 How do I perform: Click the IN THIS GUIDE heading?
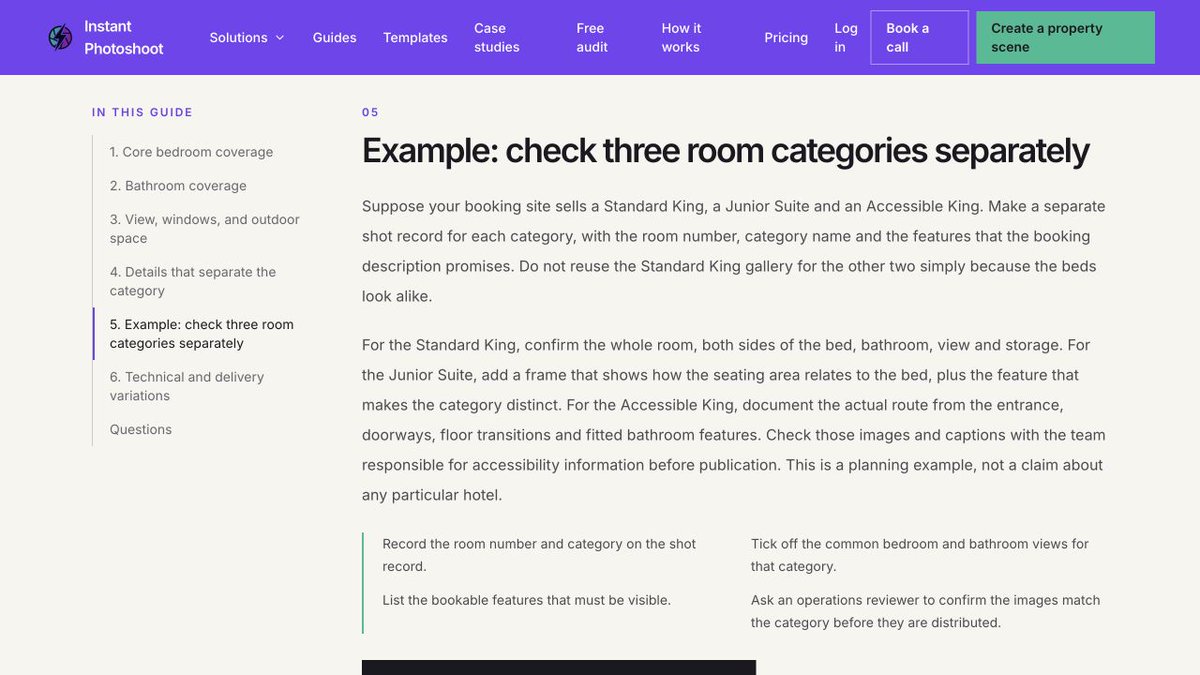[142, 112]
